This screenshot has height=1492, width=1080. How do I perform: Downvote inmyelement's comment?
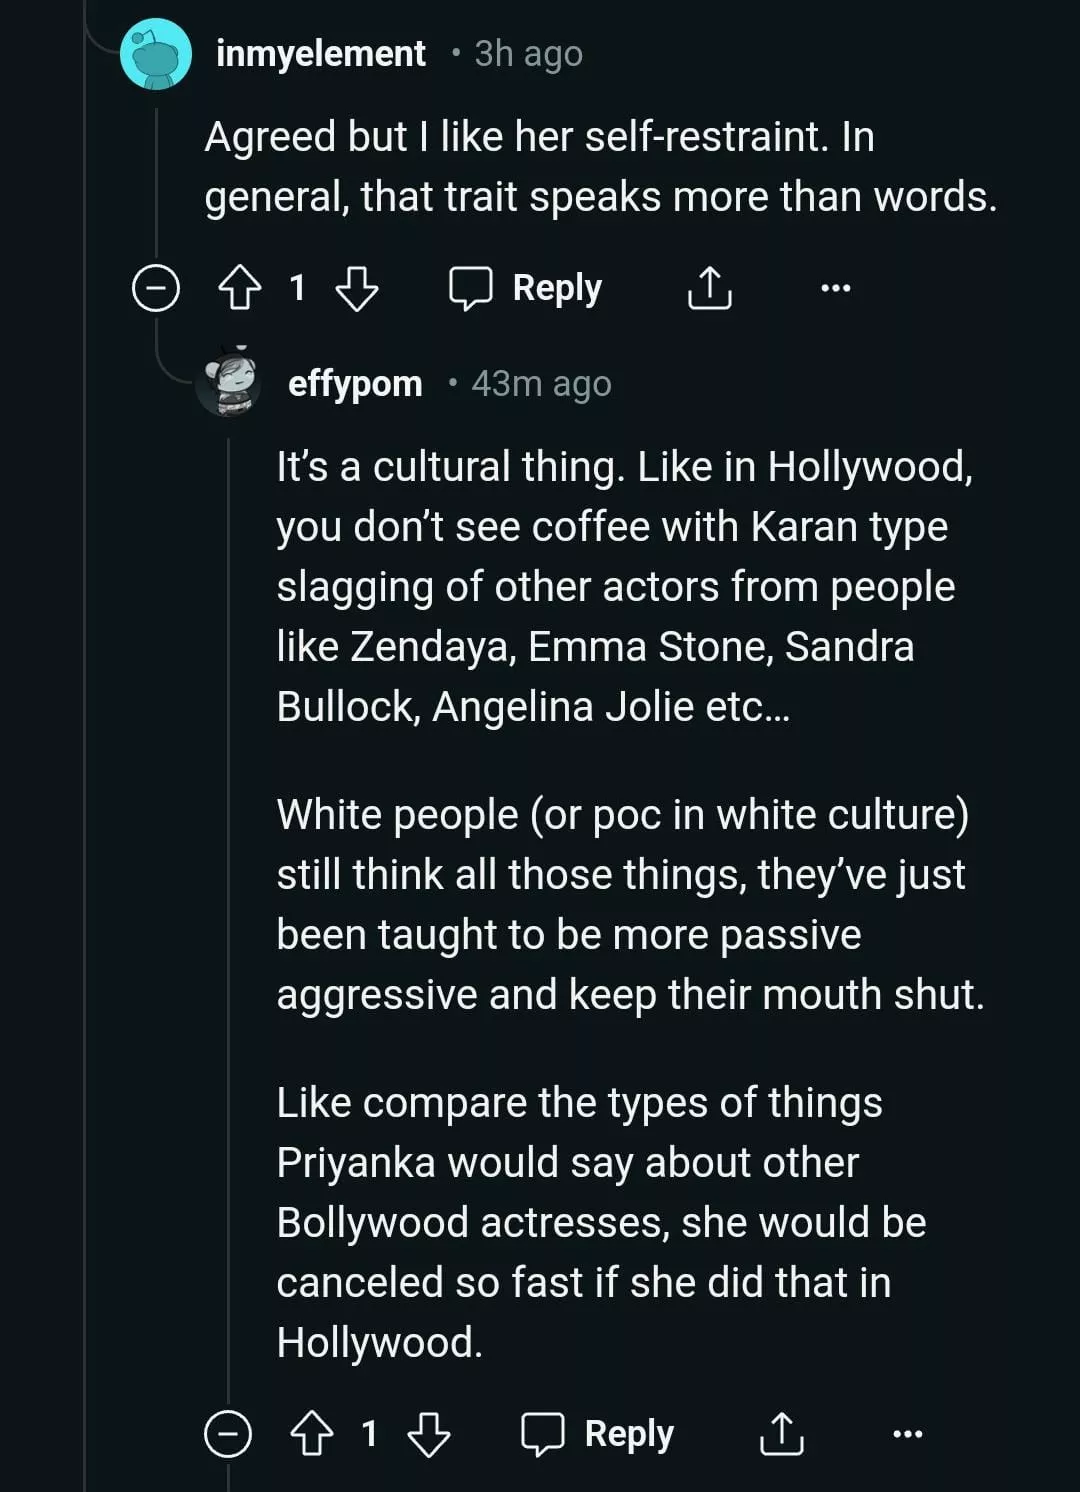coord(356,289)
